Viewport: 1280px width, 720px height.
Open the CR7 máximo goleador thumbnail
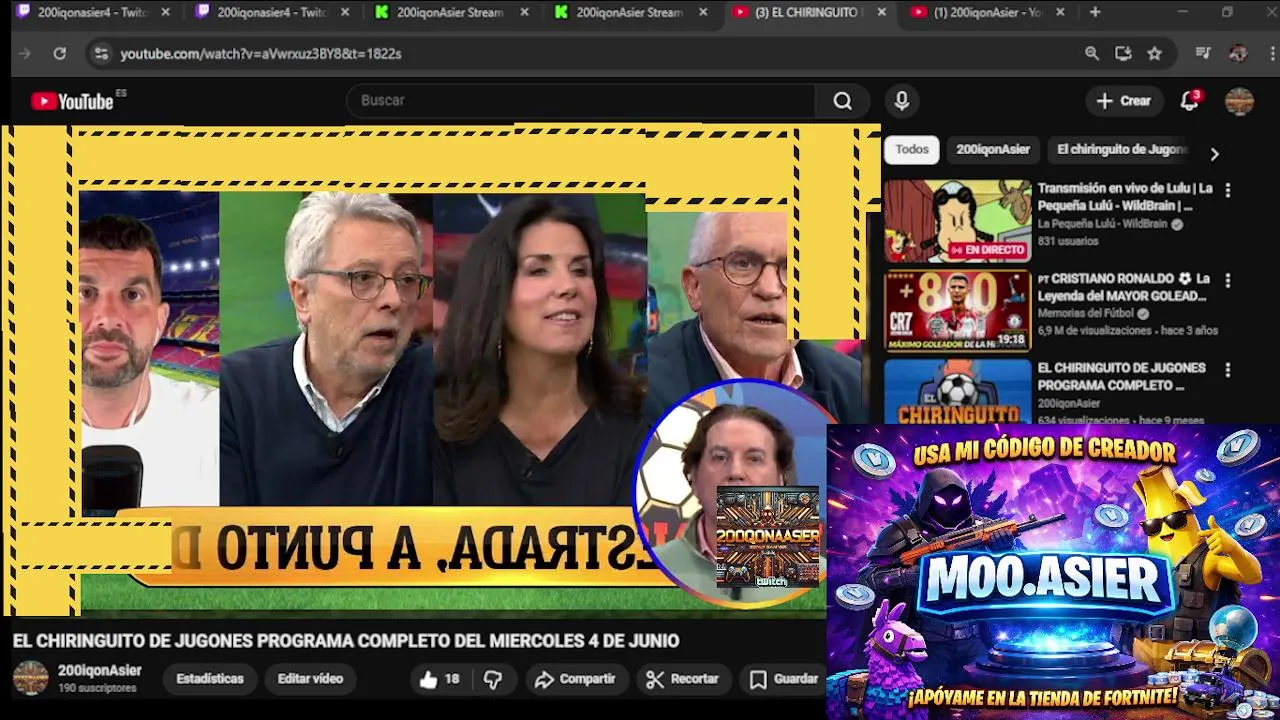coord(957,311)
